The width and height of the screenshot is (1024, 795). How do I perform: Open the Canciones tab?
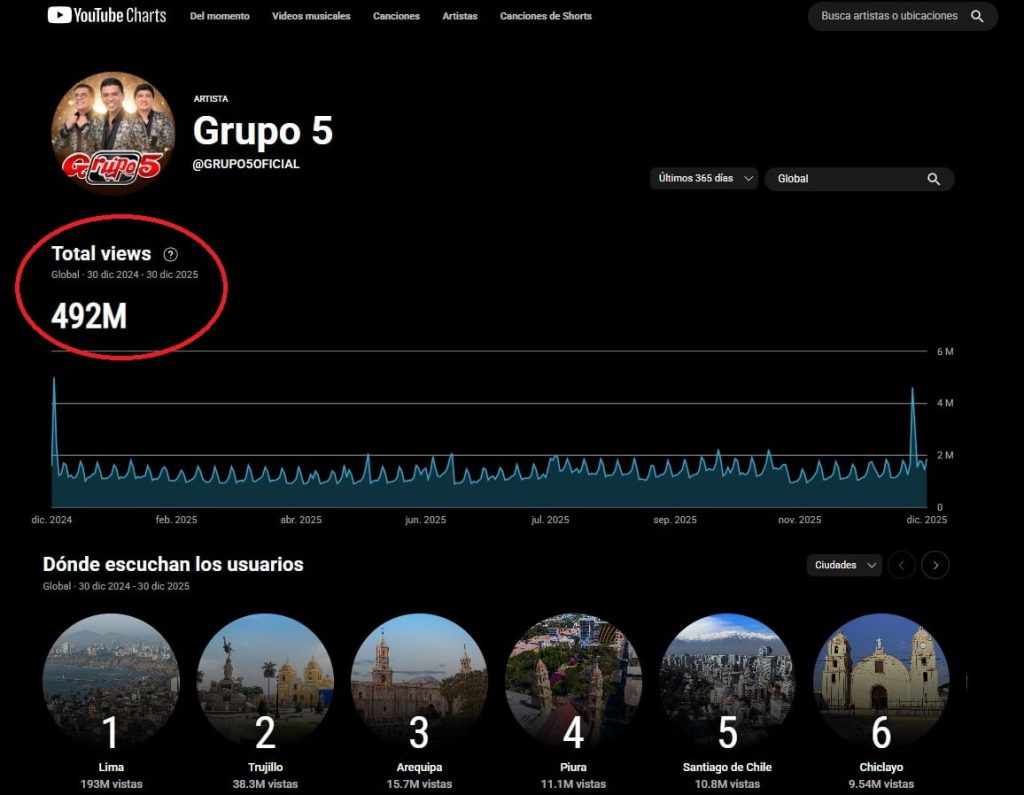pos(396,16)
